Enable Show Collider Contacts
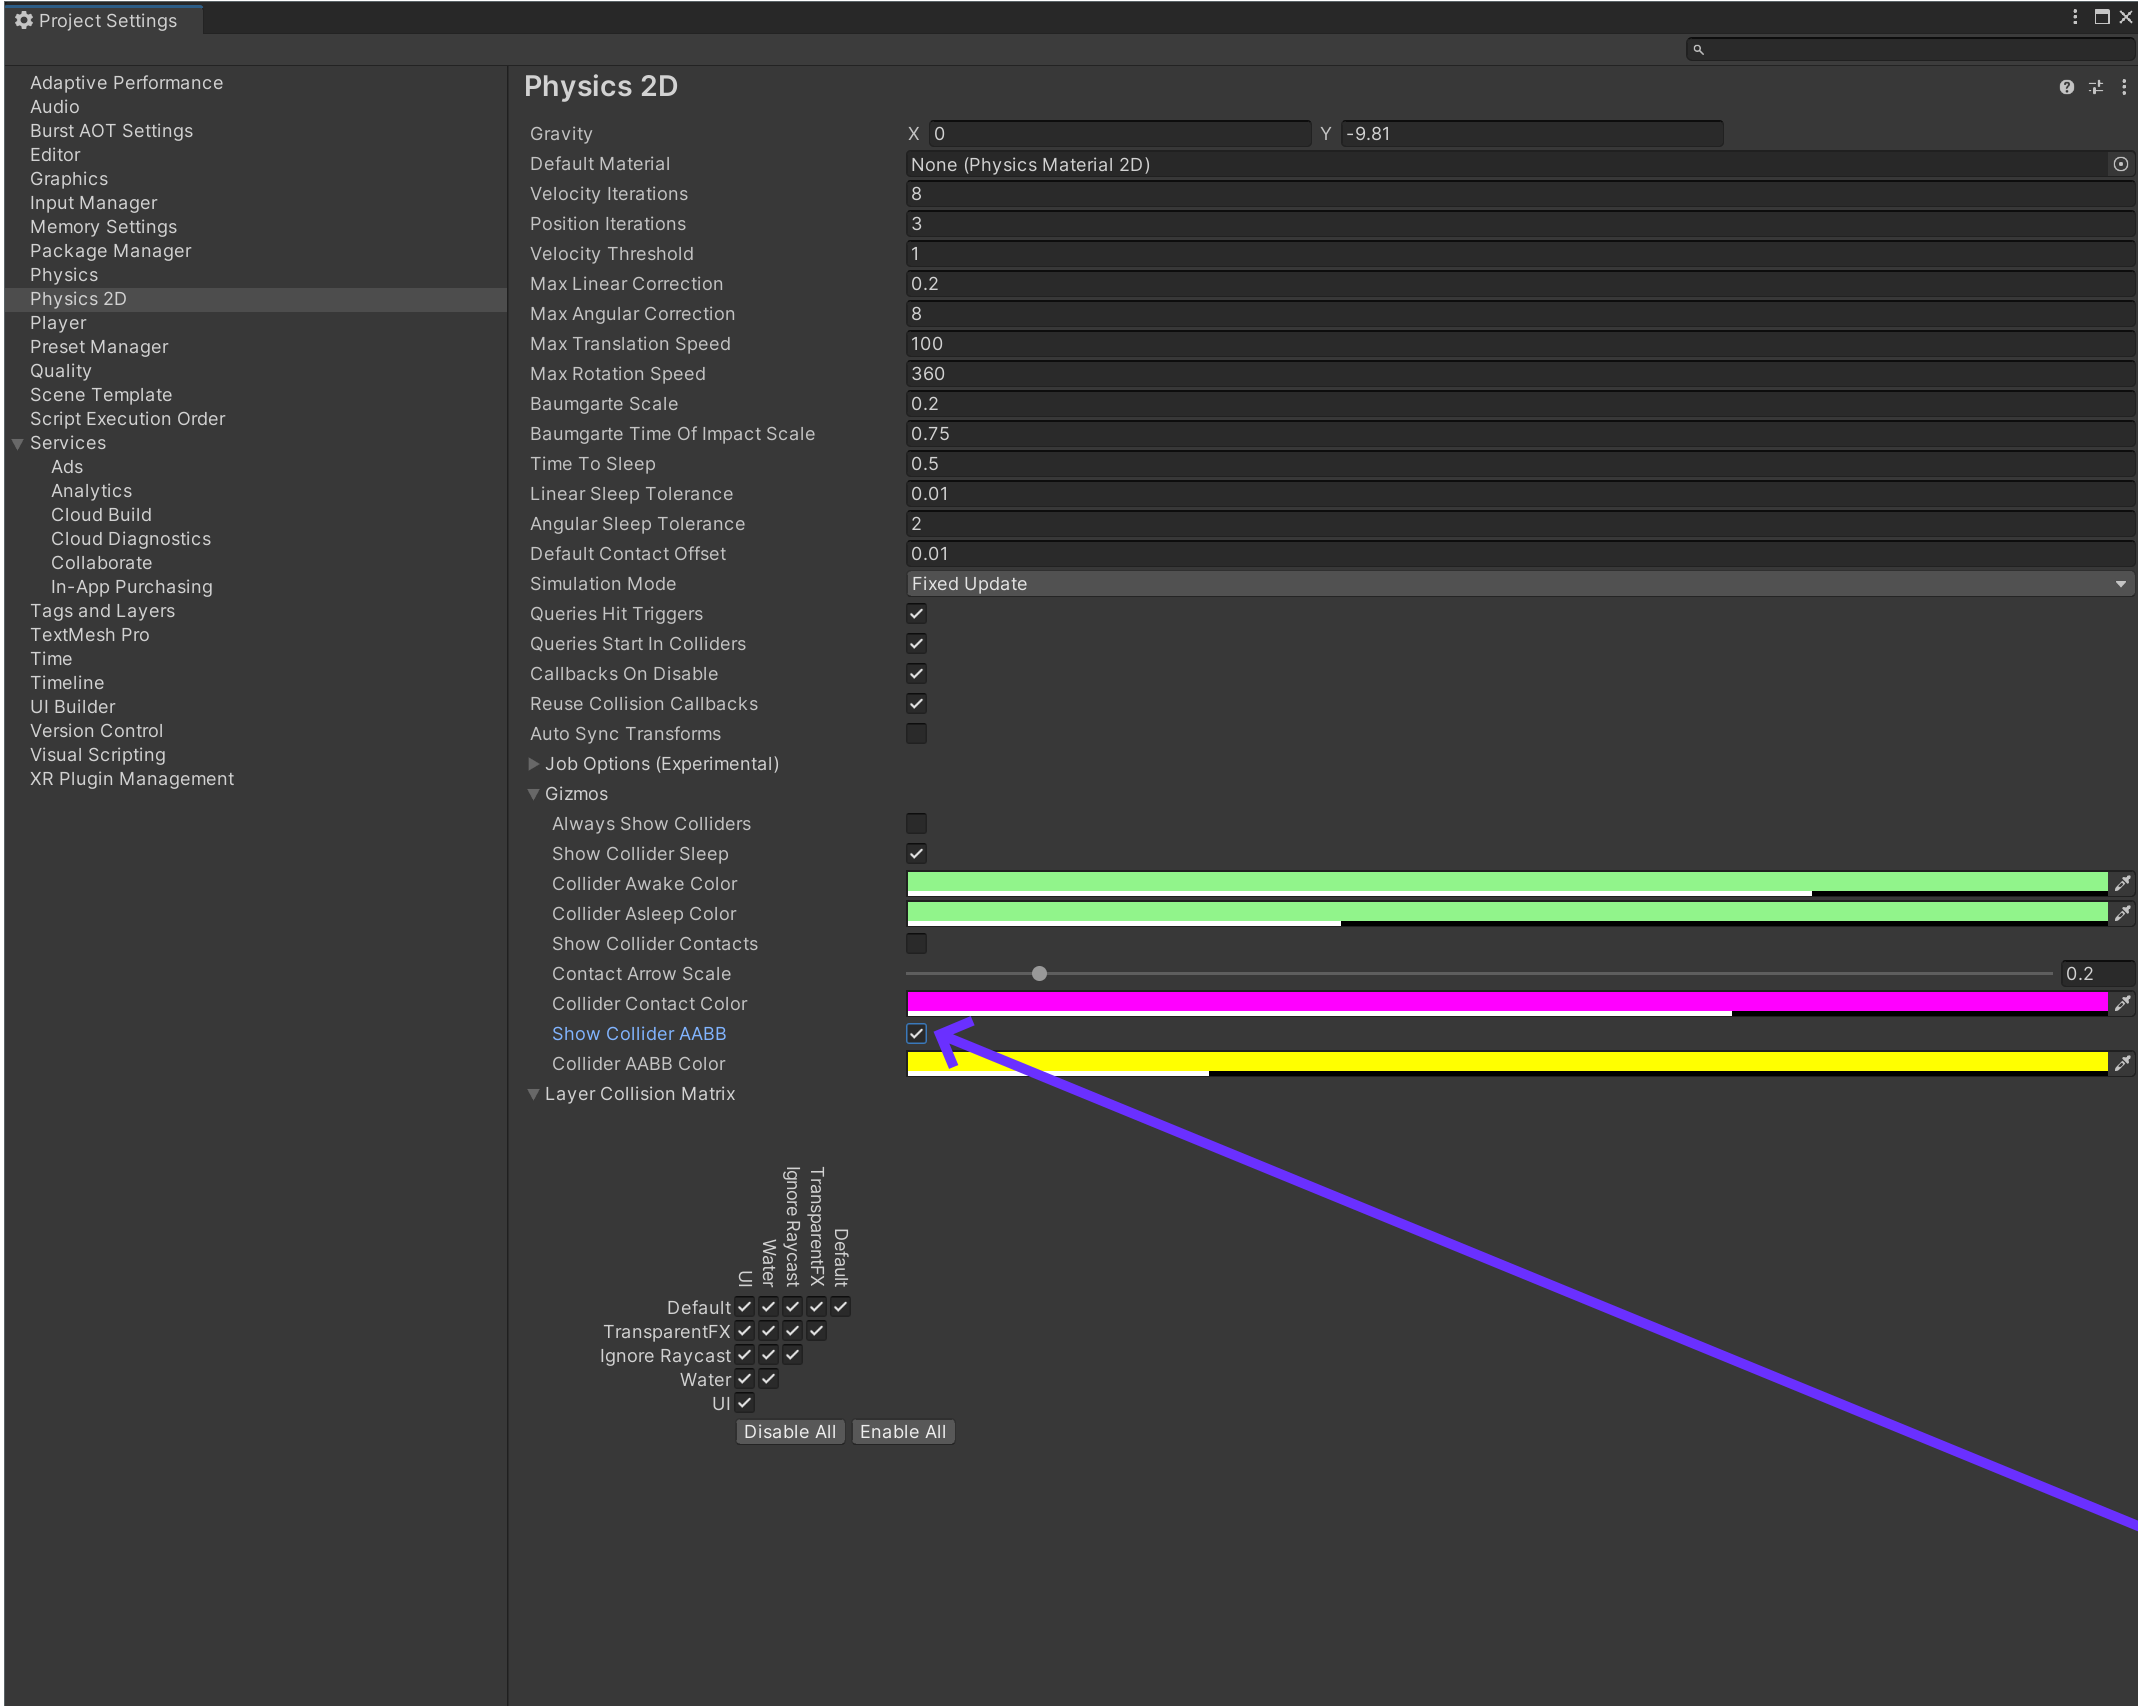2138x1706 pixels. tap(915, 943)
